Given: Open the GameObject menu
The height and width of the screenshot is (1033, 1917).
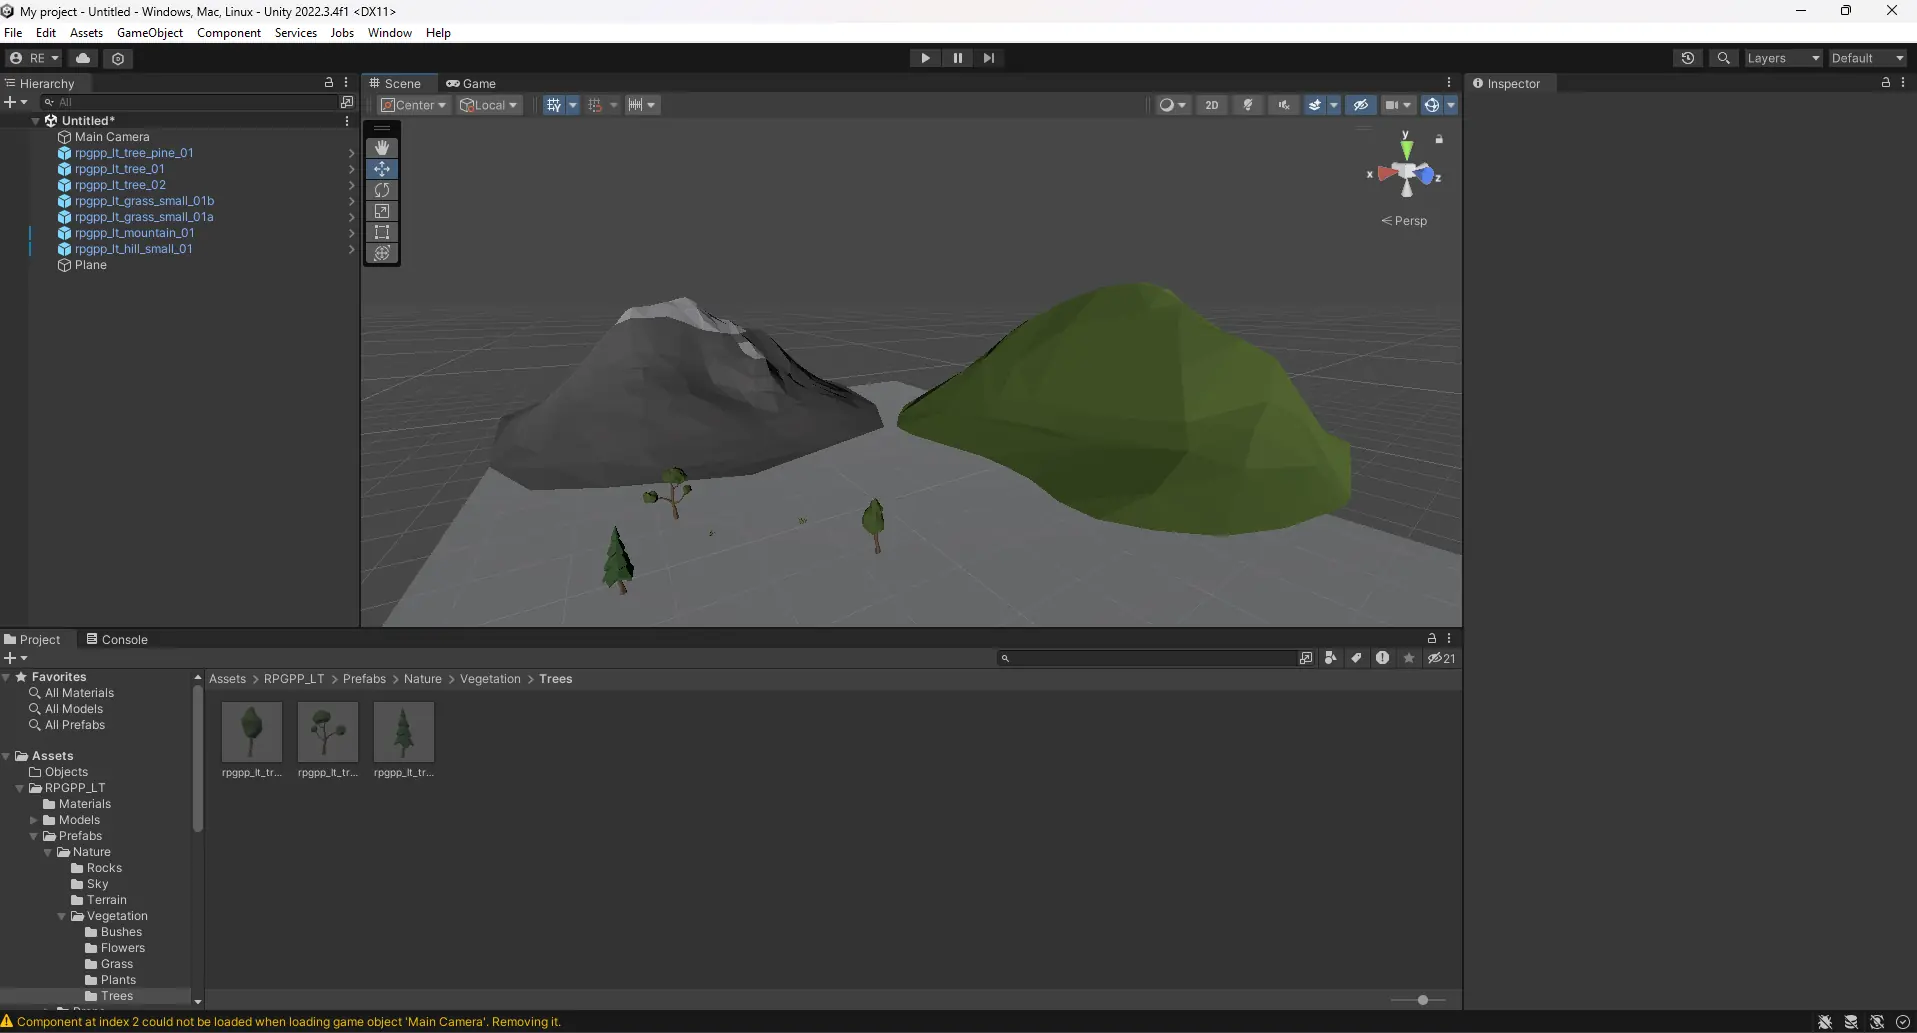Looking at the screenshot, I should pyautogui.click(x=150, y=32).
